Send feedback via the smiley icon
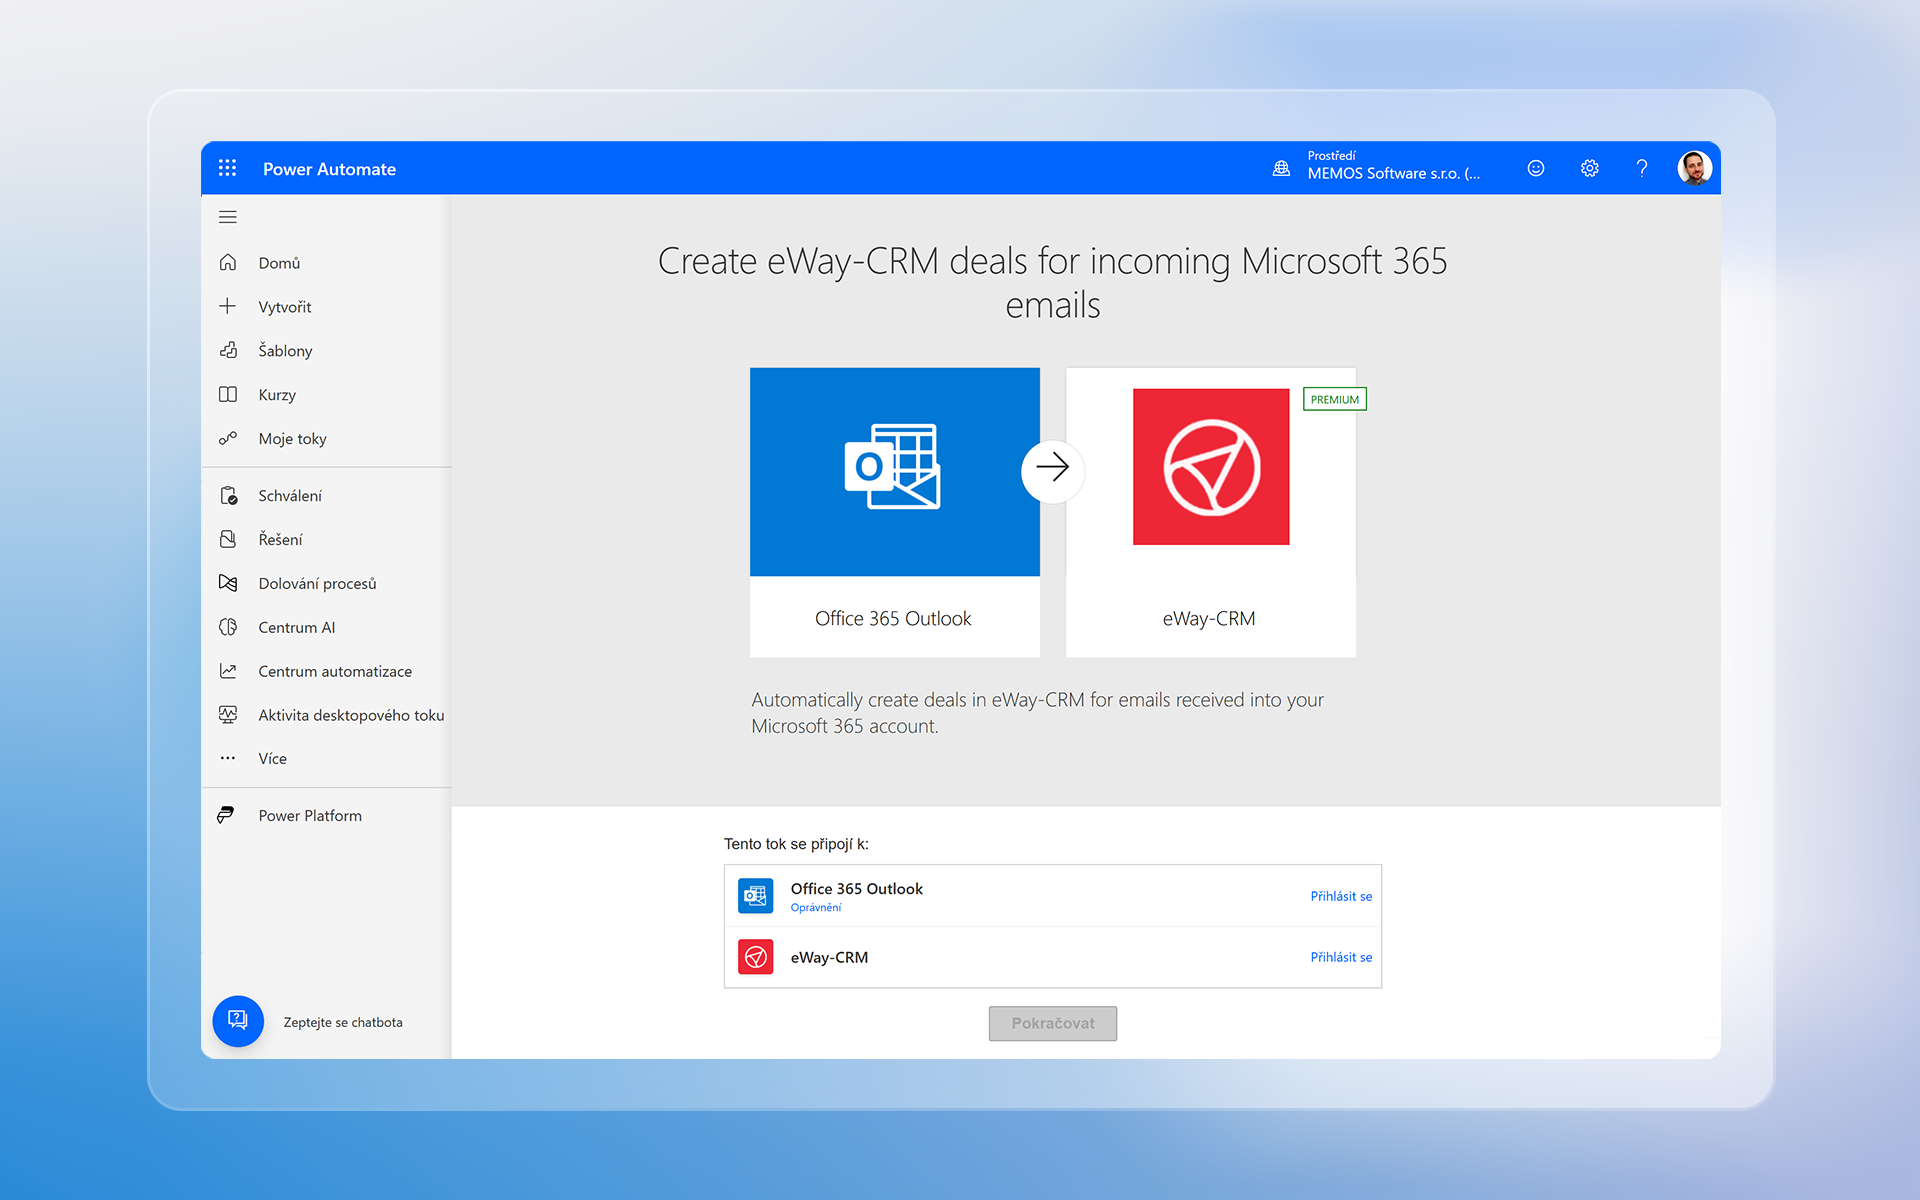This screenshot has height=1200, width=1920. point(1536,168)
